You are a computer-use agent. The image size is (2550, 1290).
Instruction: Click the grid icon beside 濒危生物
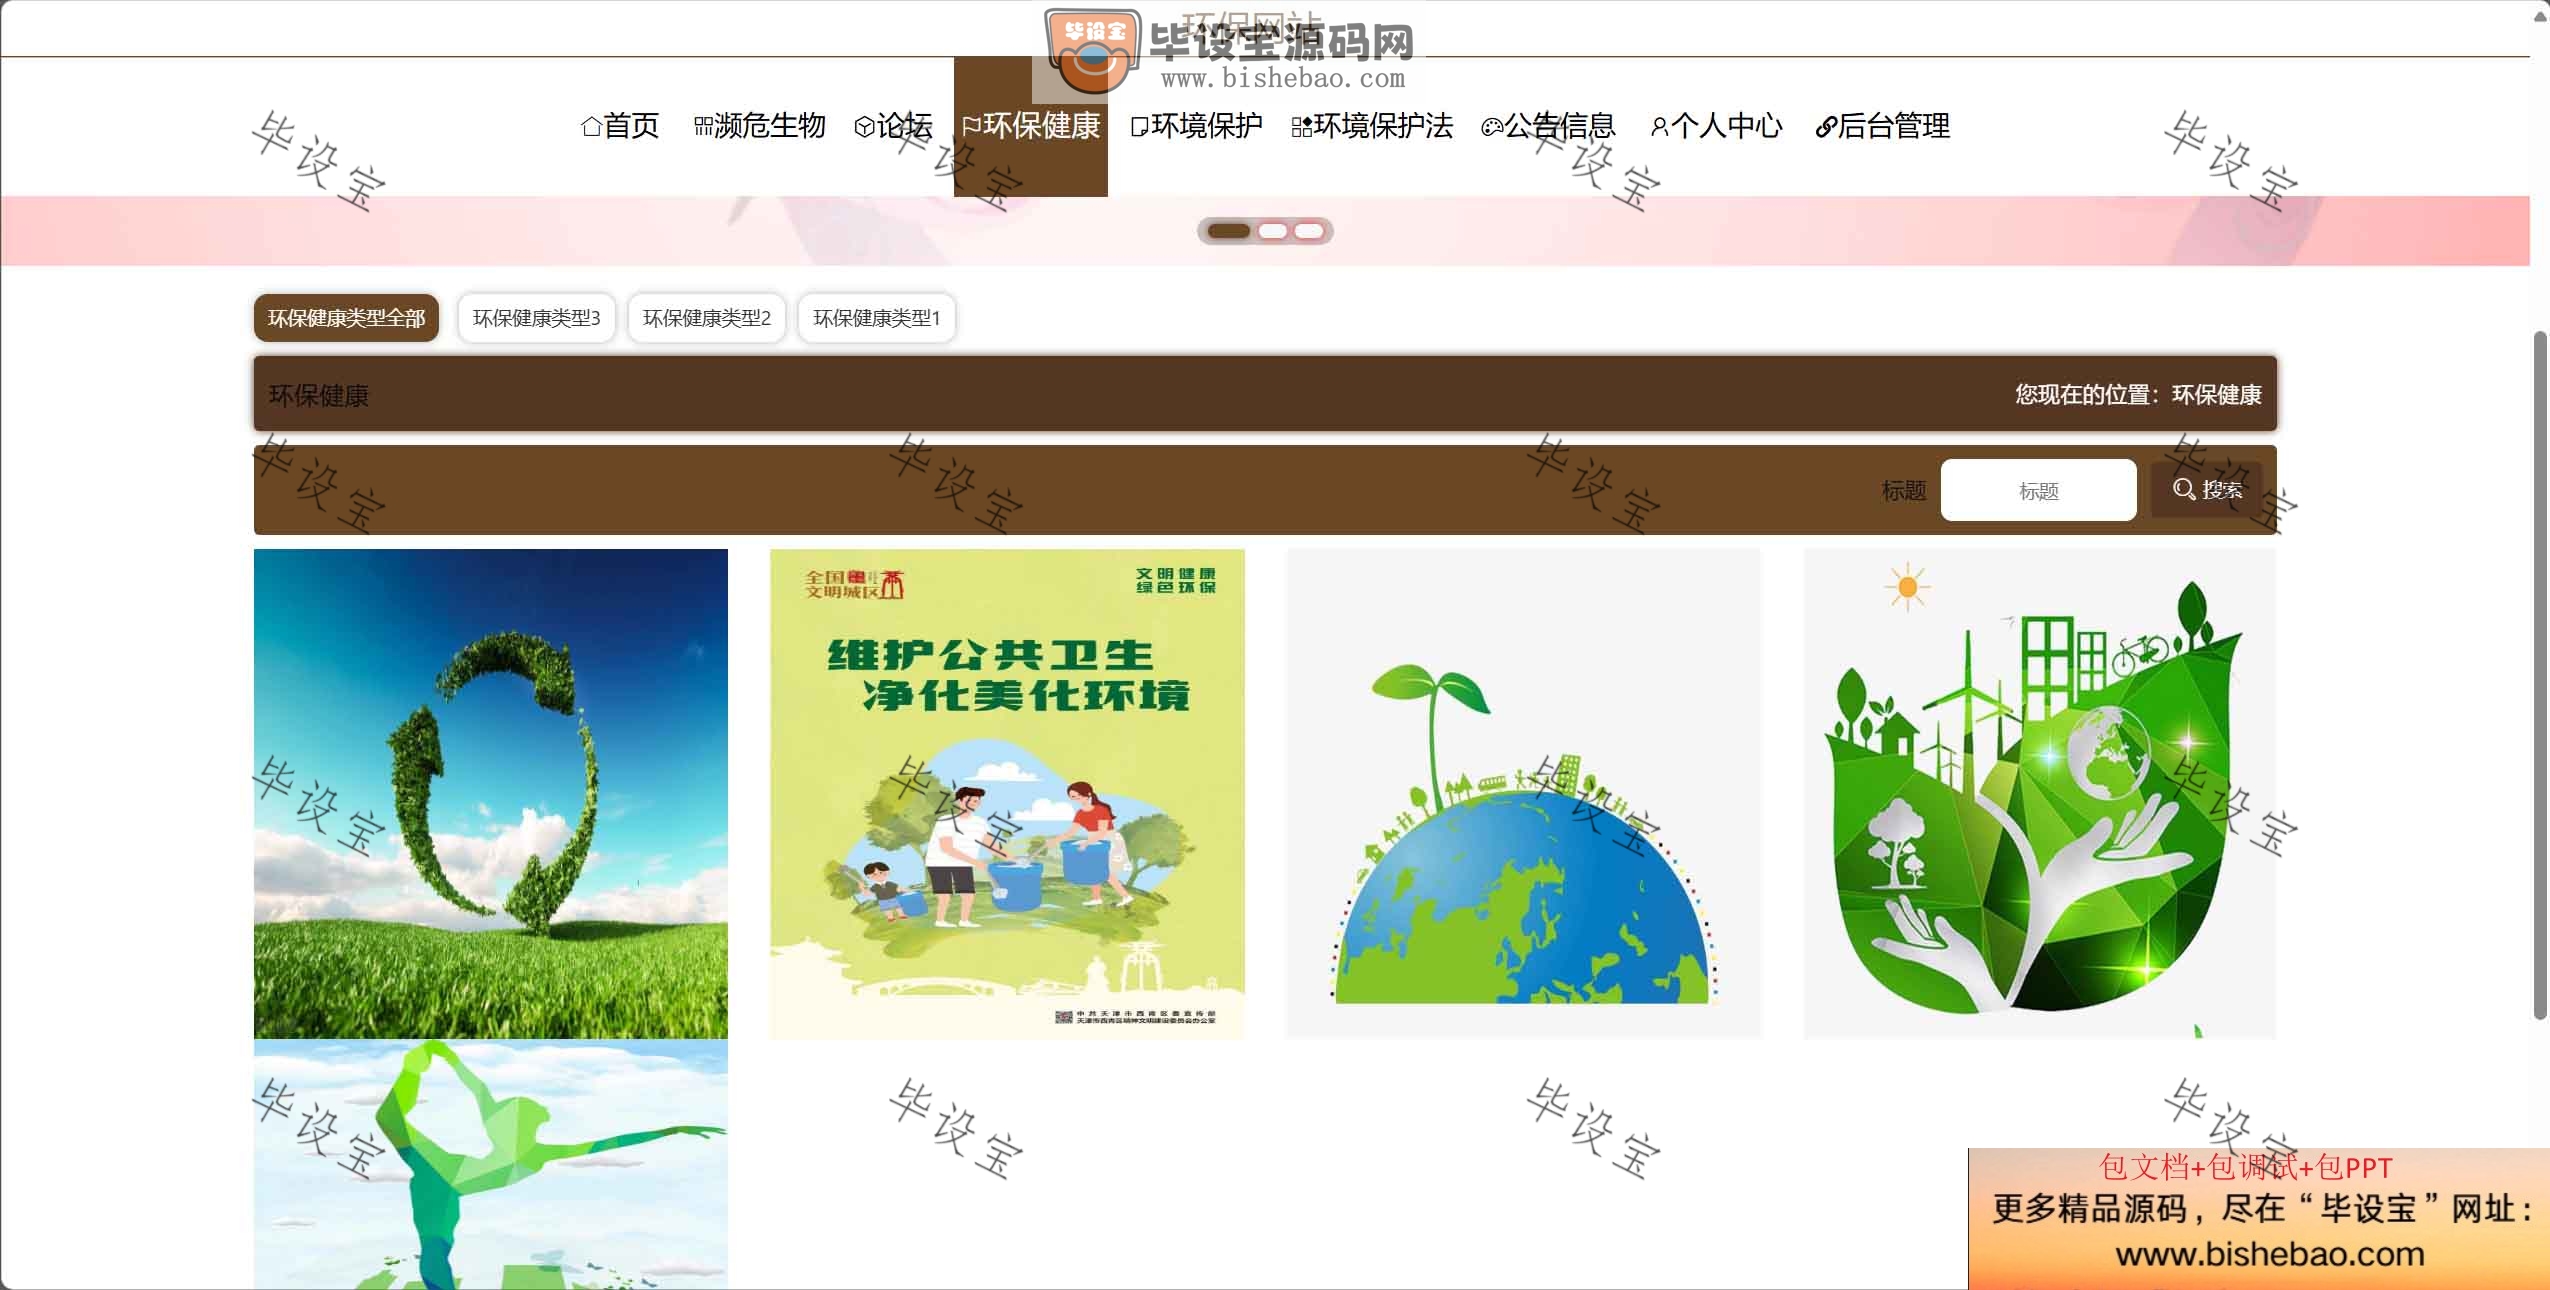click(704, 127)
